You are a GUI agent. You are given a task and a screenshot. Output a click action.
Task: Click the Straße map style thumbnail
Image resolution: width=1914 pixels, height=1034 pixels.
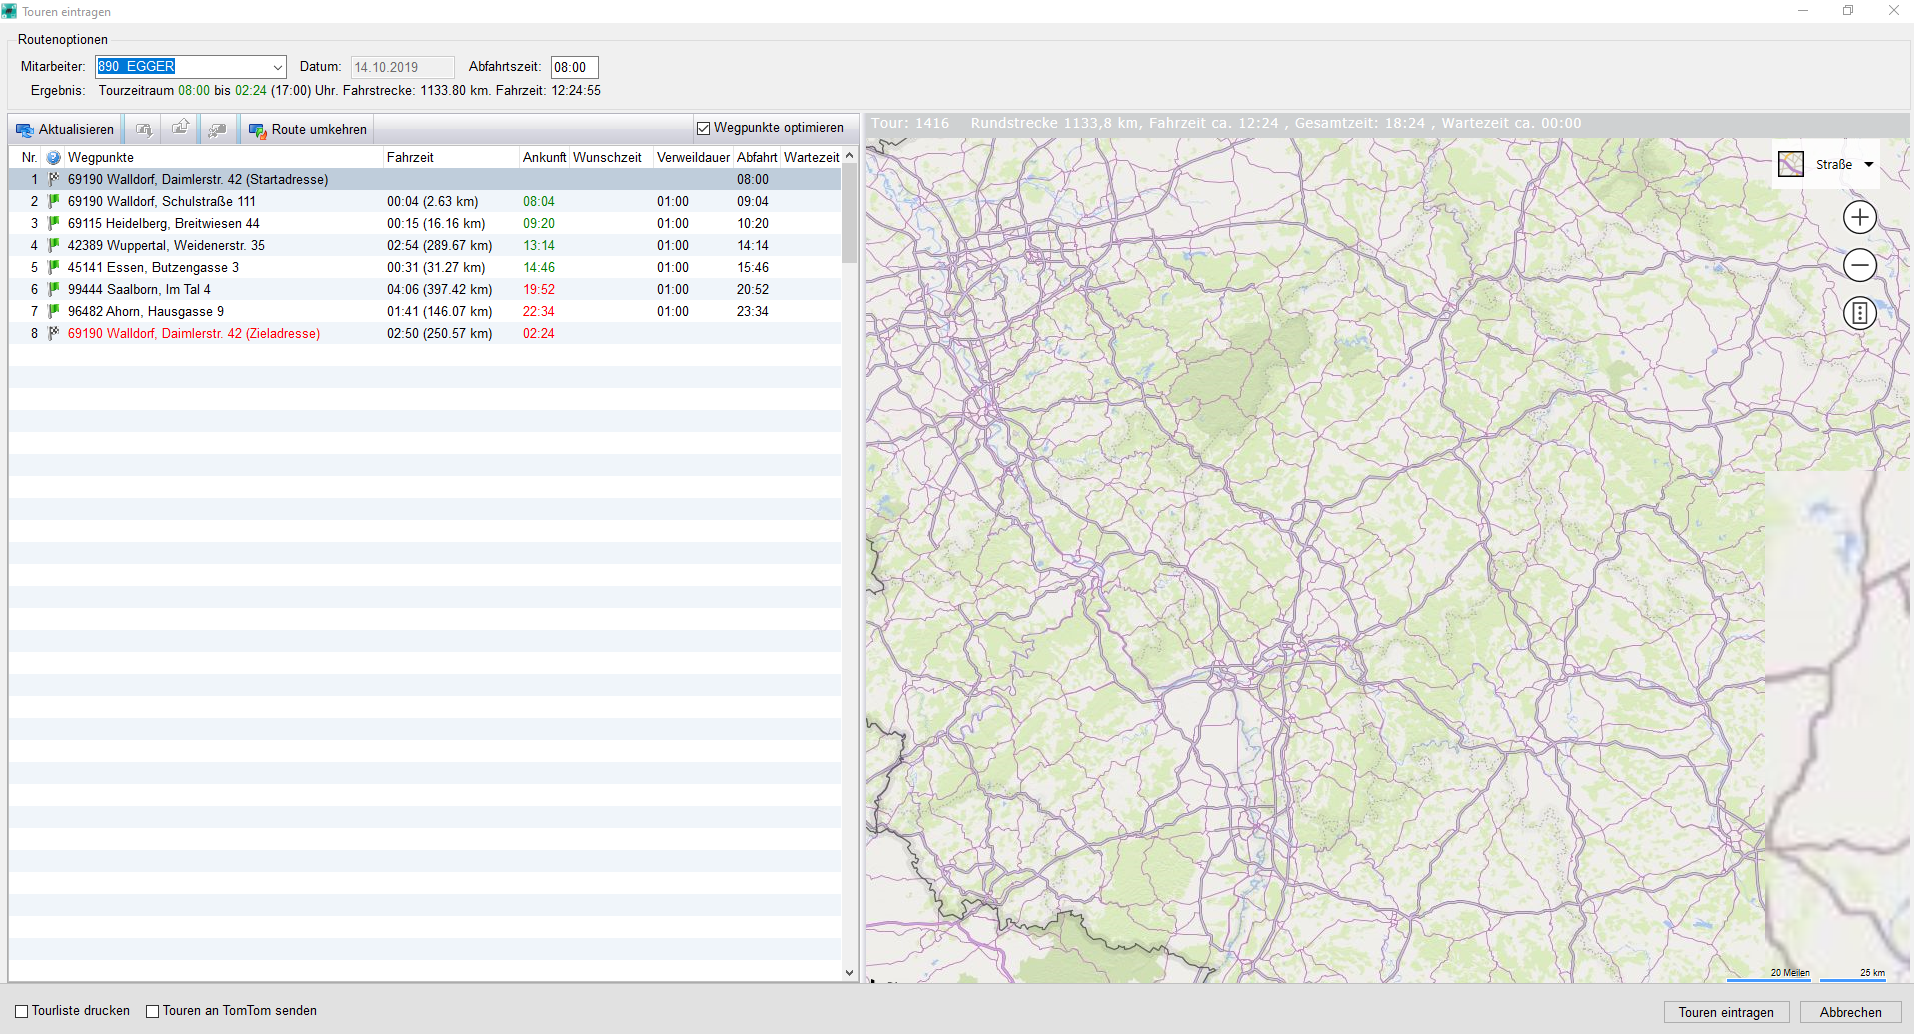click(x=1791, y=164)
